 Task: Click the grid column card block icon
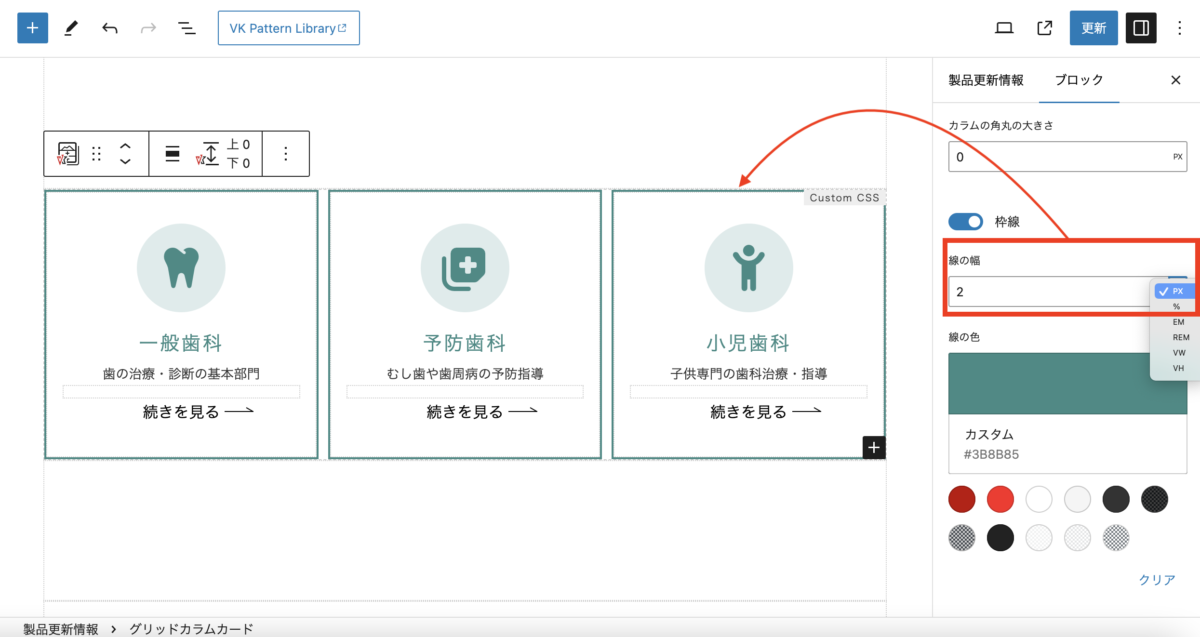tap(68, 154)
